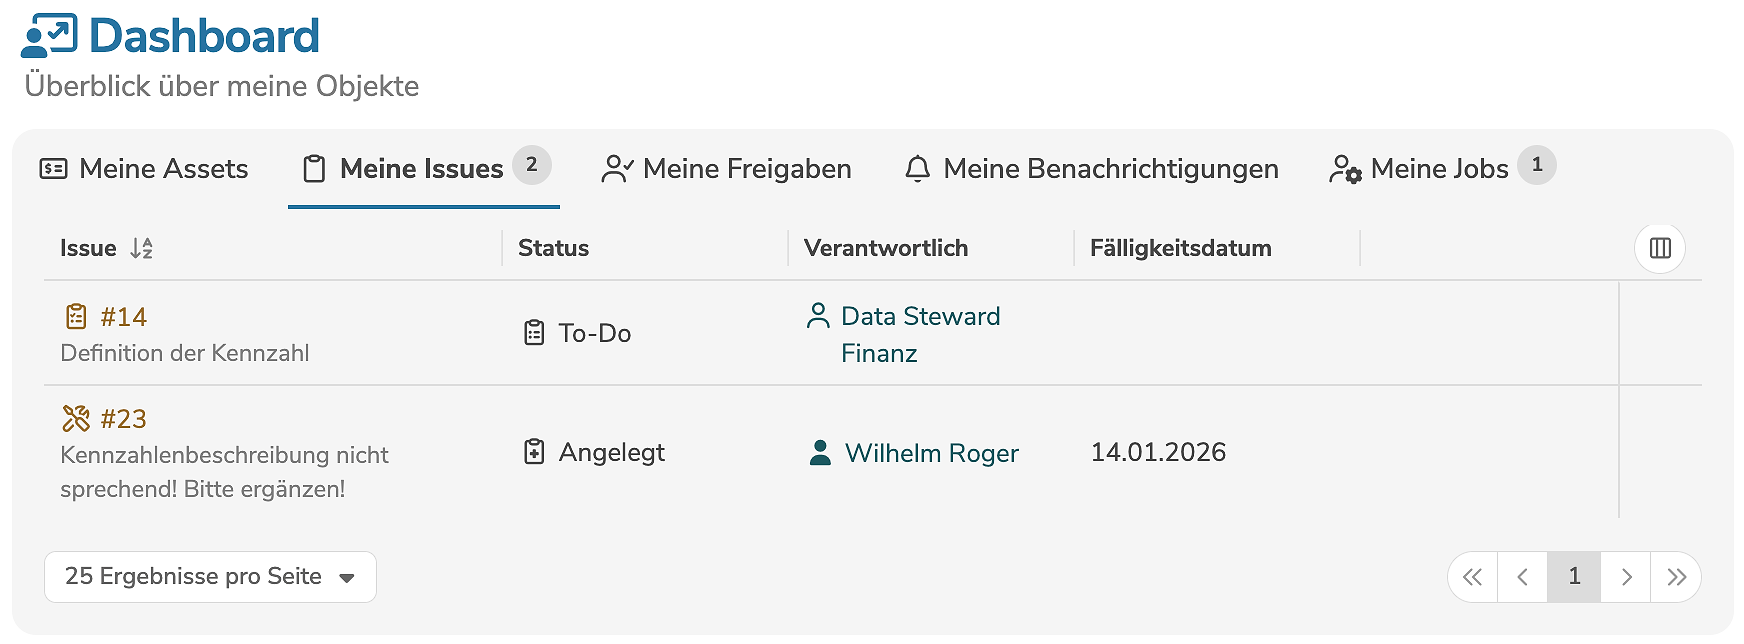Open the Meine Freigaben tab

click(x=727, y=169)
